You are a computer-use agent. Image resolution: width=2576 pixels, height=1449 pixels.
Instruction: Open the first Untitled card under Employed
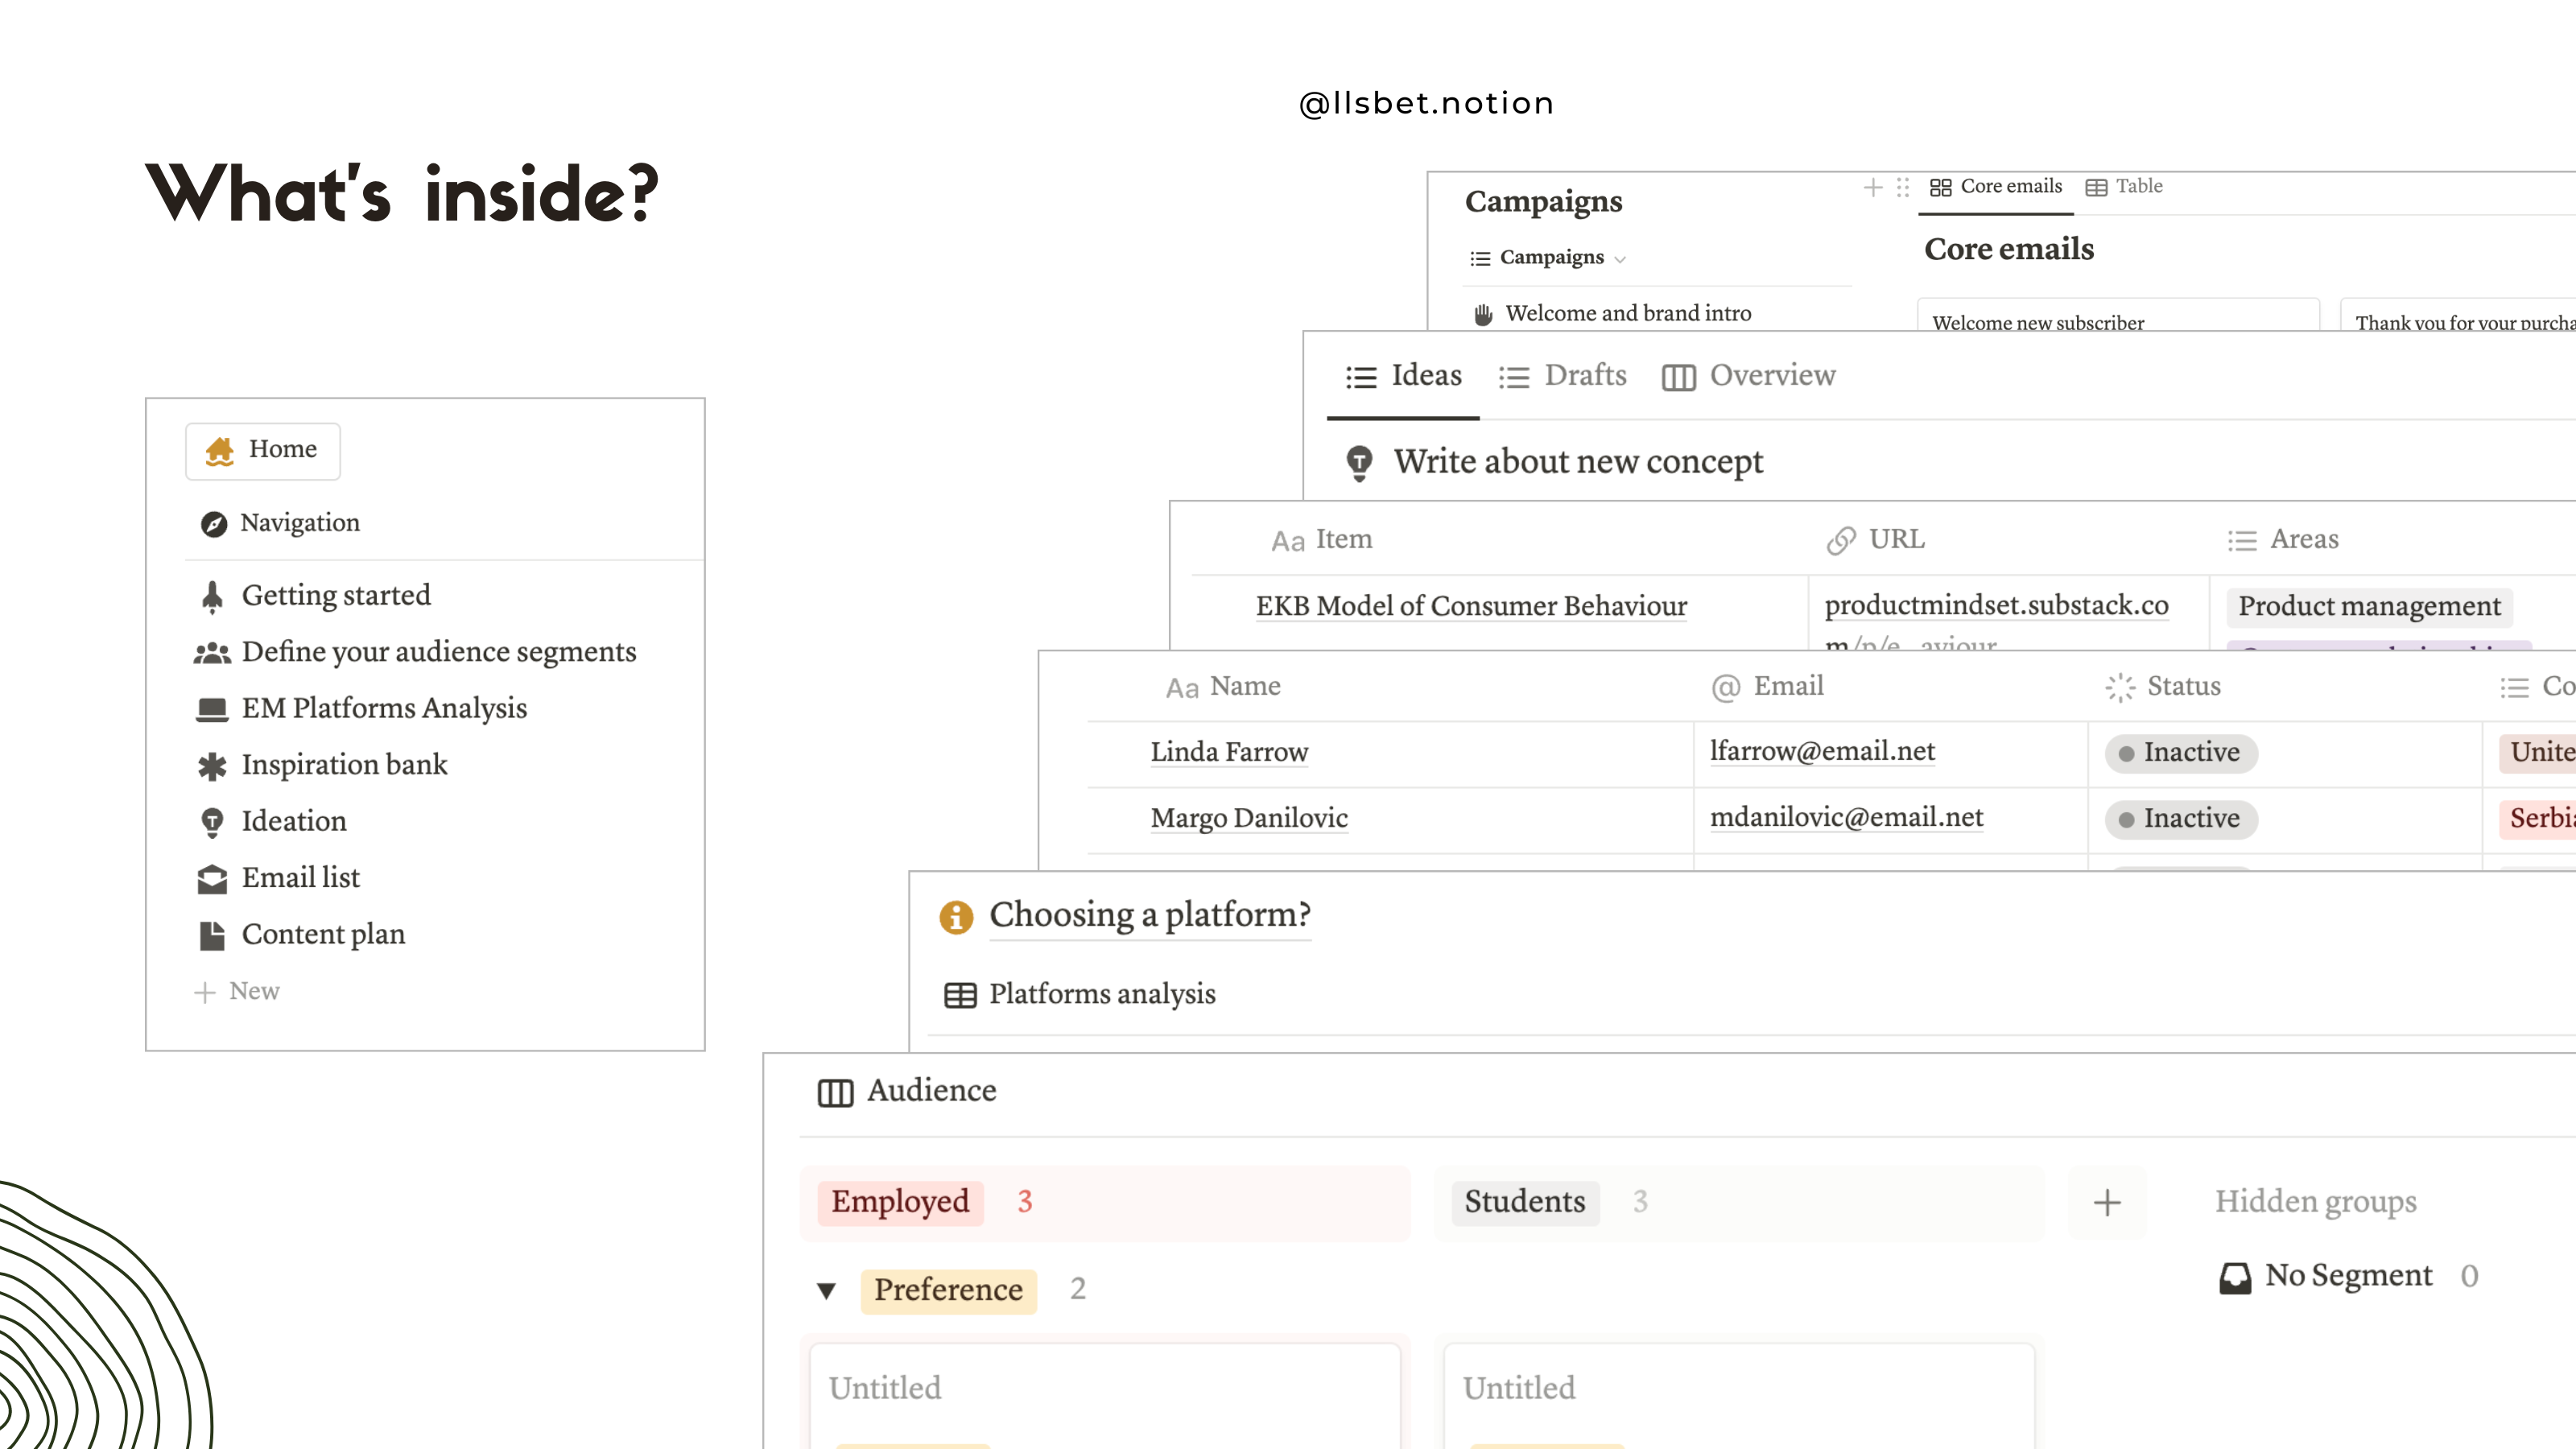click(x=1104, y=1395)
